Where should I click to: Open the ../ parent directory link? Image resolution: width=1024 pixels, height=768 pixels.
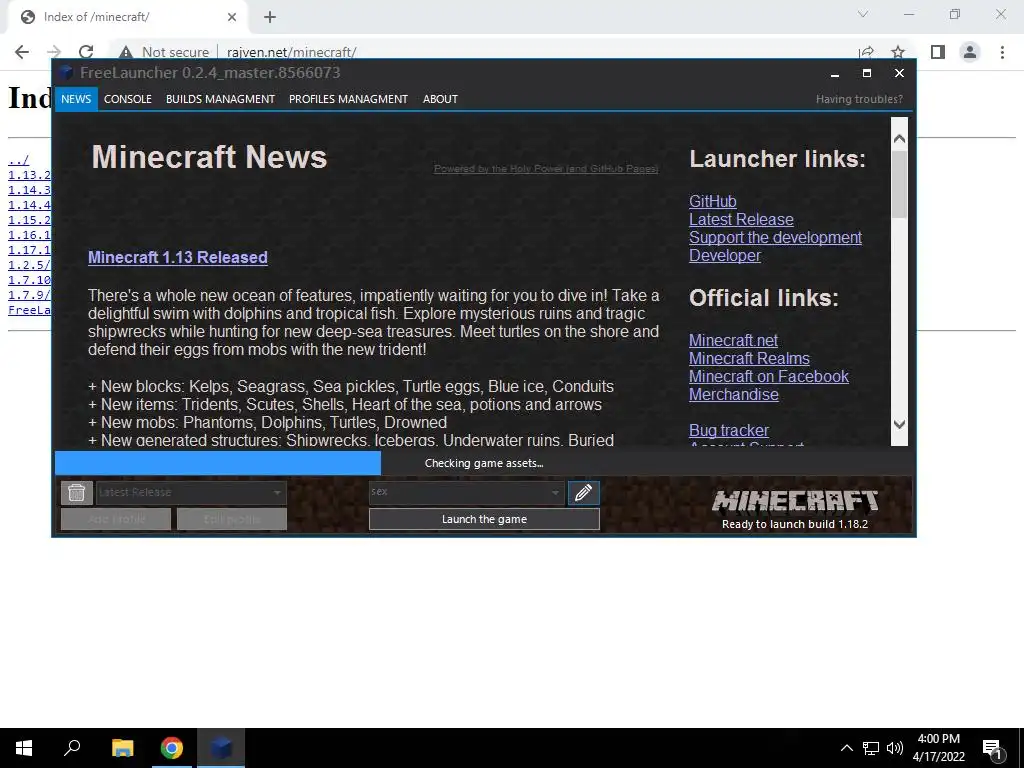coord(18,160)
